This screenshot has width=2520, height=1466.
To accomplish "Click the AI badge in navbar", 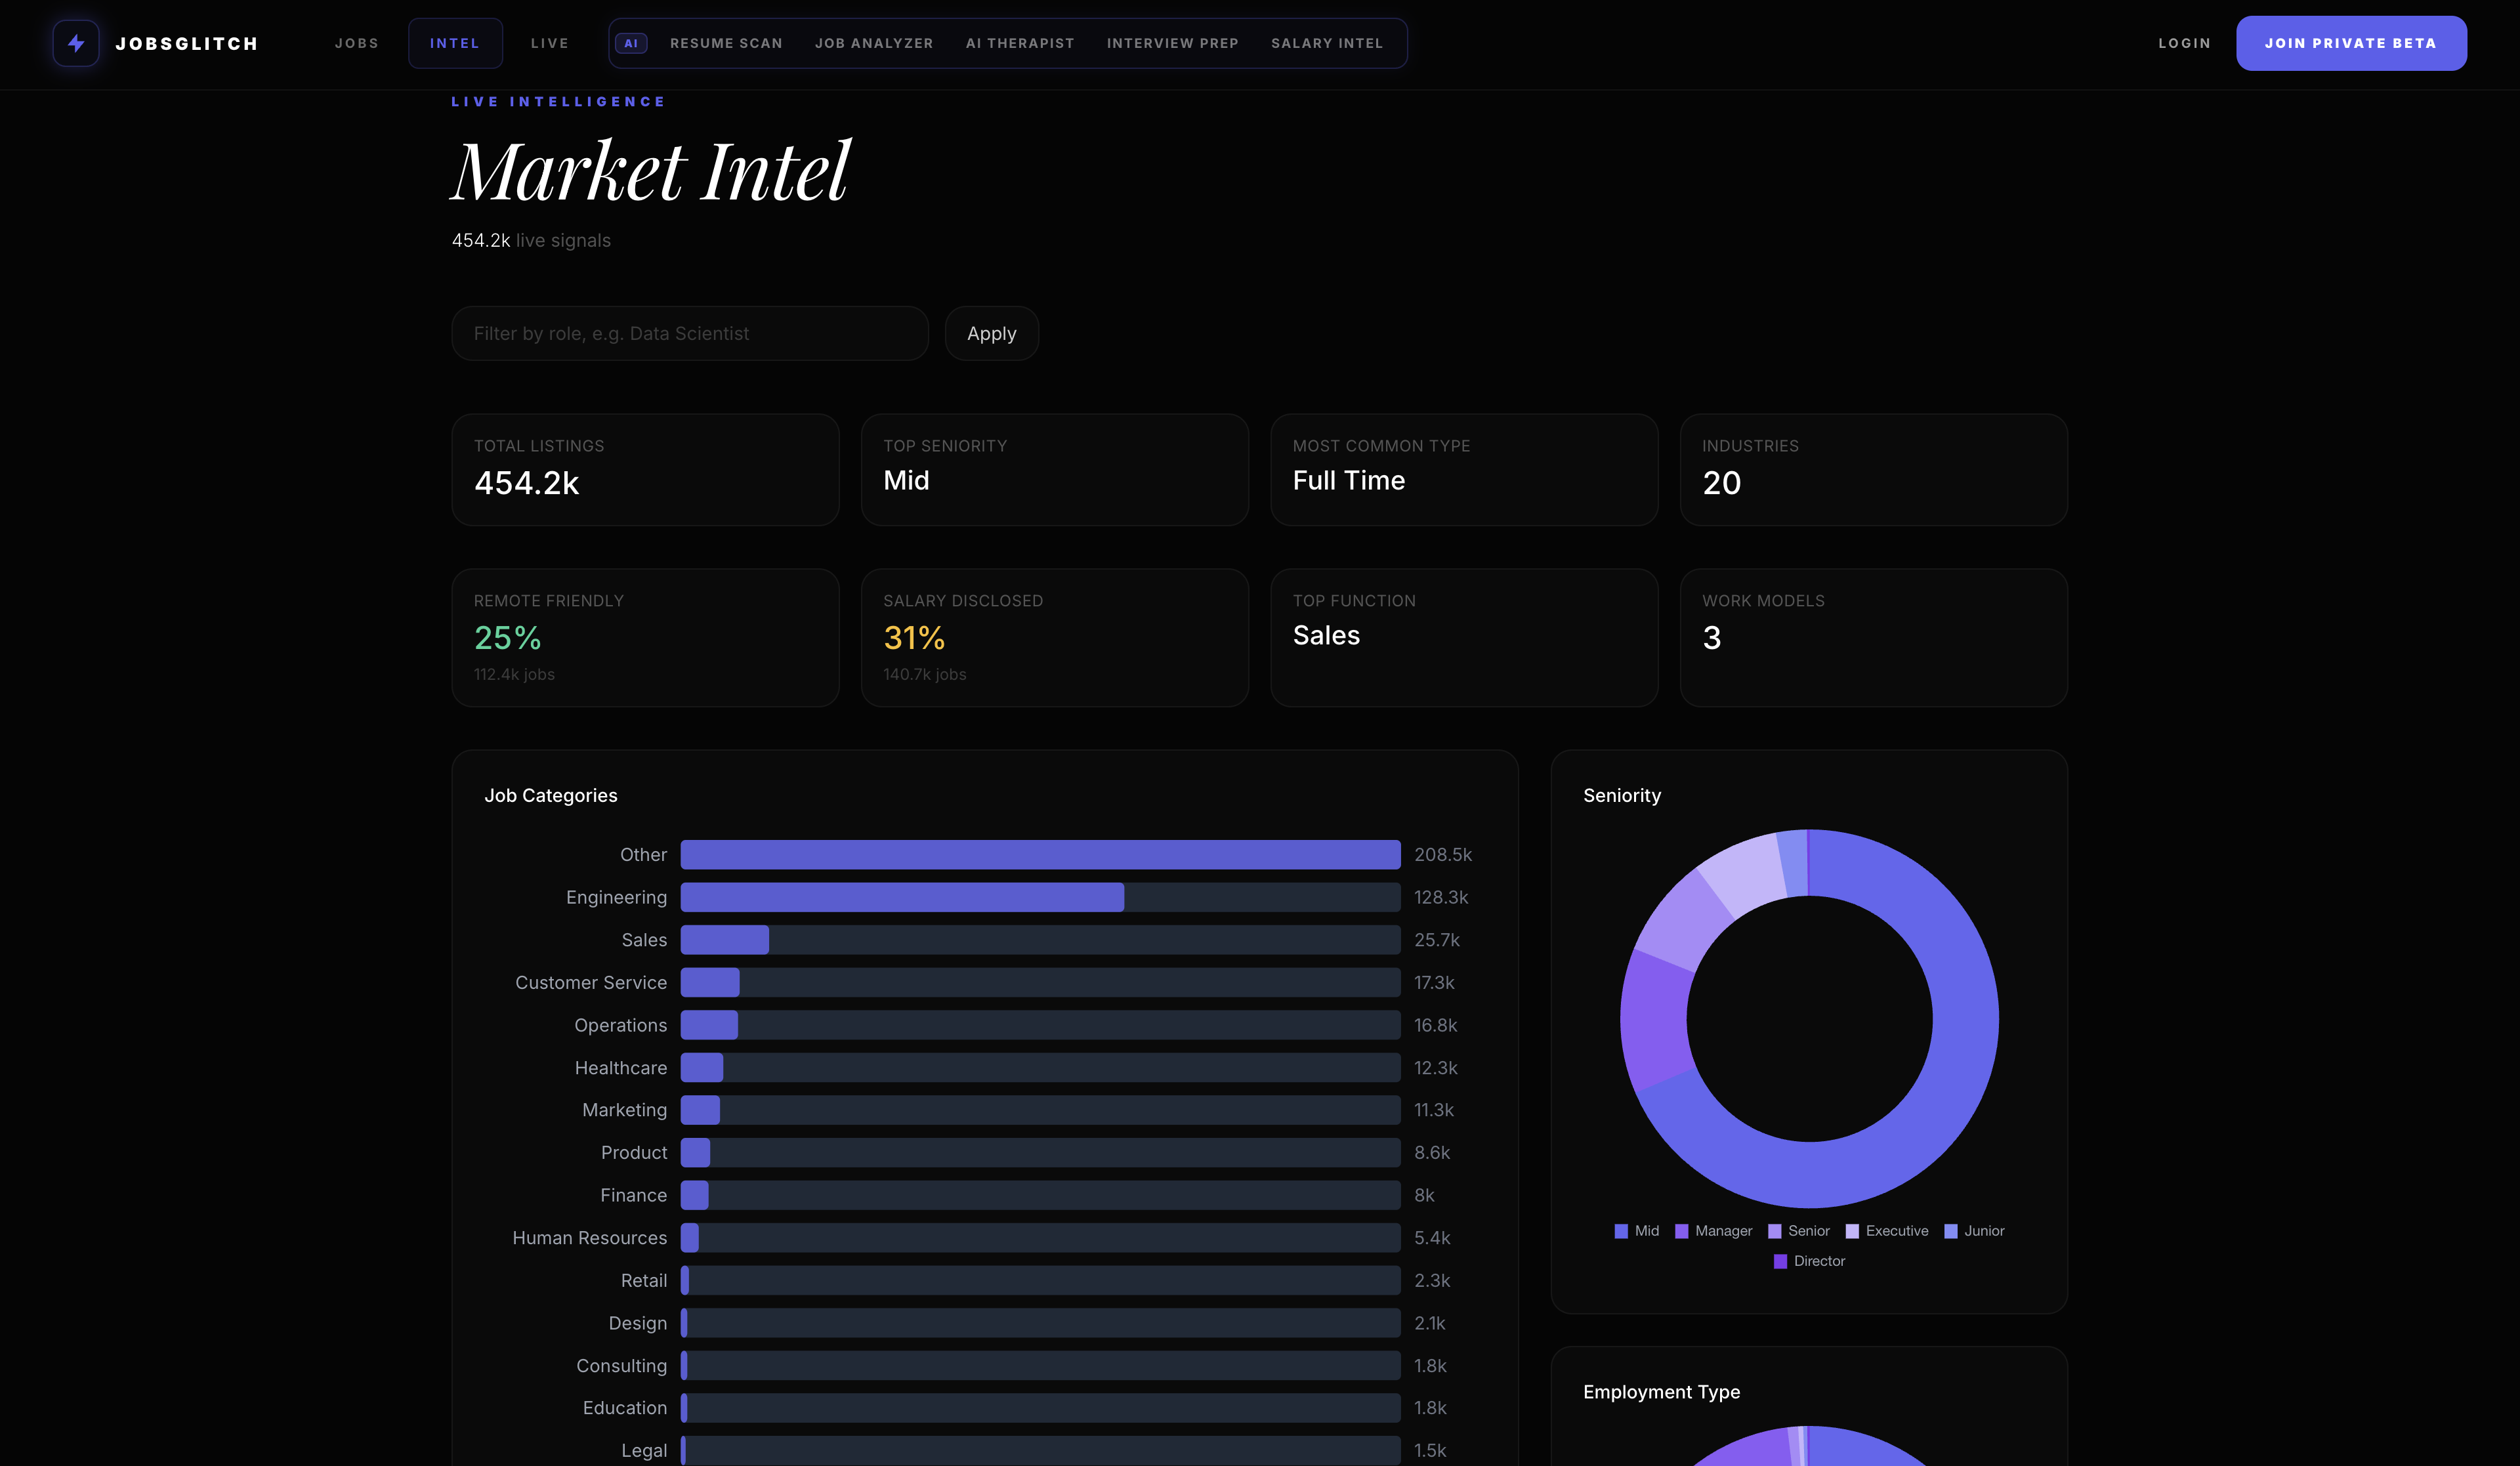I will (631, 43).
